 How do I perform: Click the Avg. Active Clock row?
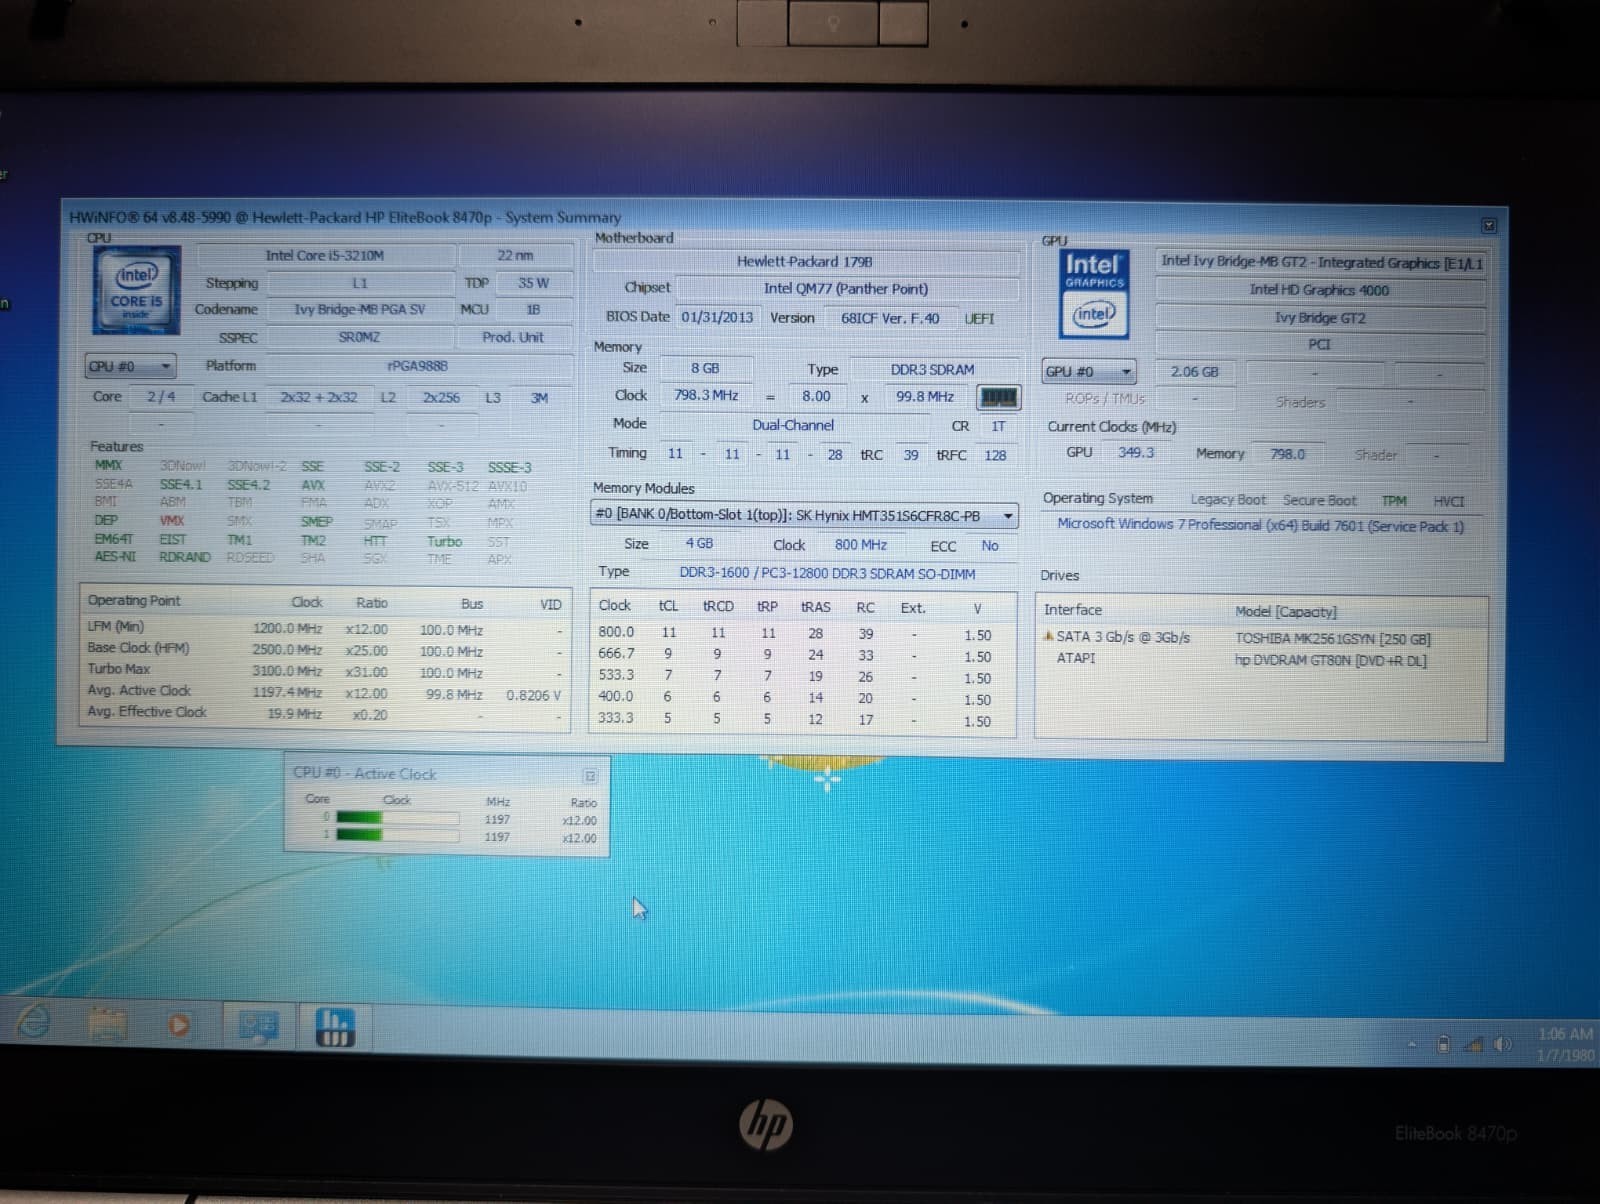325,692
